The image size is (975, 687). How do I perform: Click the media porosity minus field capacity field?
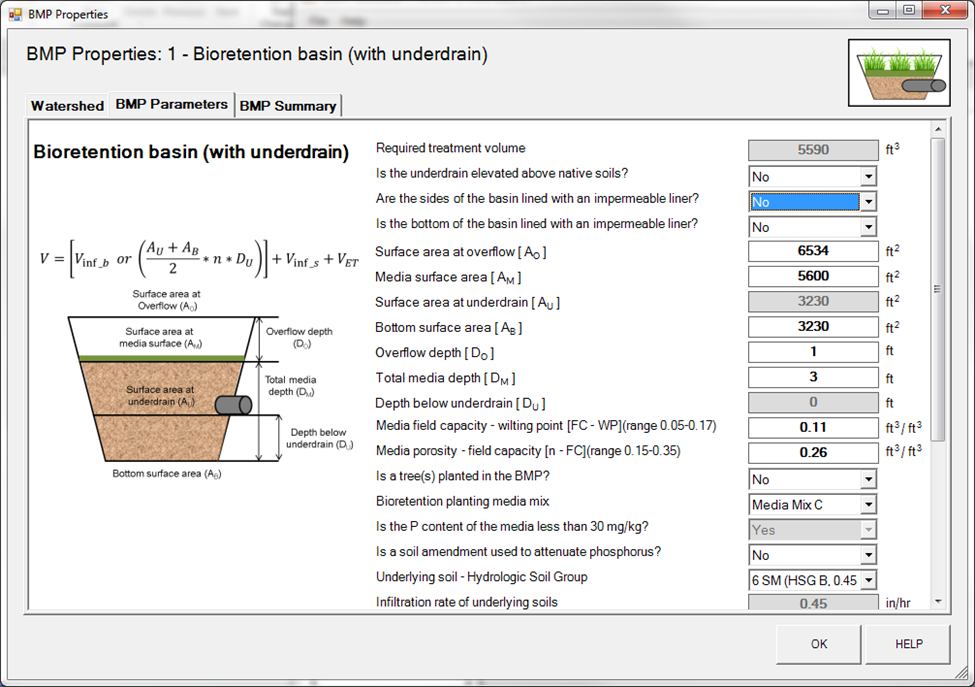tap(813, 452)
